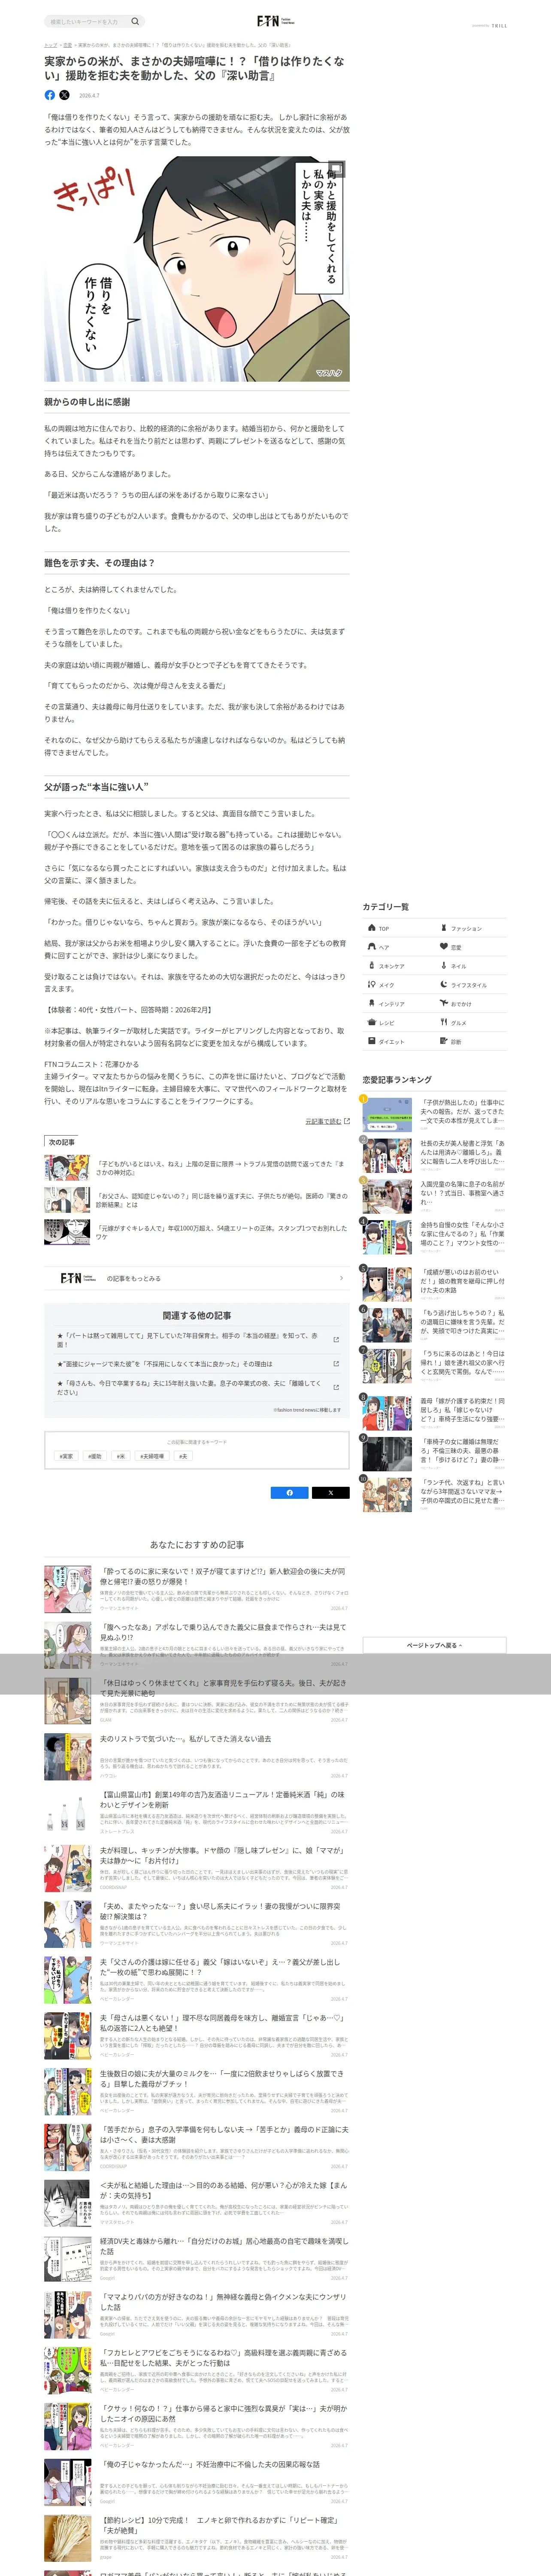551x2576 pixels.
Task: Open ranking item 「ランチ代、次返すね」
Action: [433, 1494]
